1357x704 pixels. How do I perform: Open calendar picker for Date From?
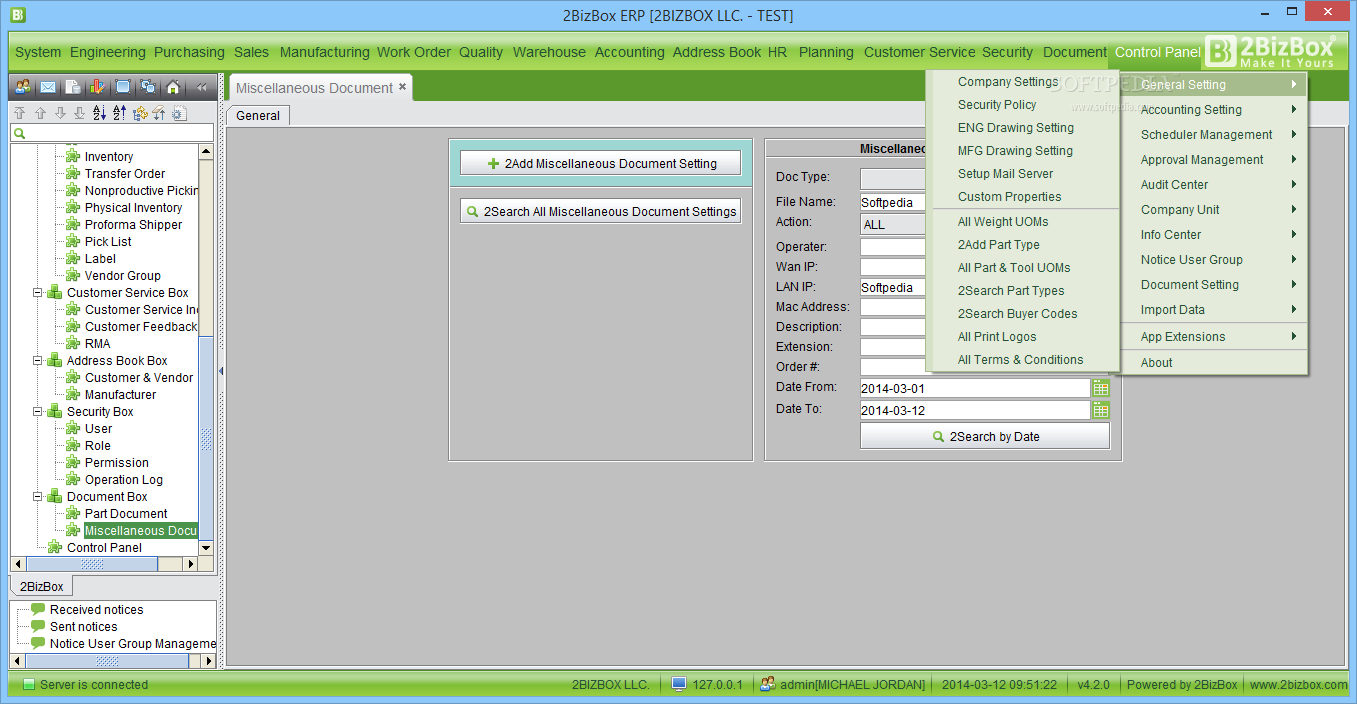pos(1101,388)
